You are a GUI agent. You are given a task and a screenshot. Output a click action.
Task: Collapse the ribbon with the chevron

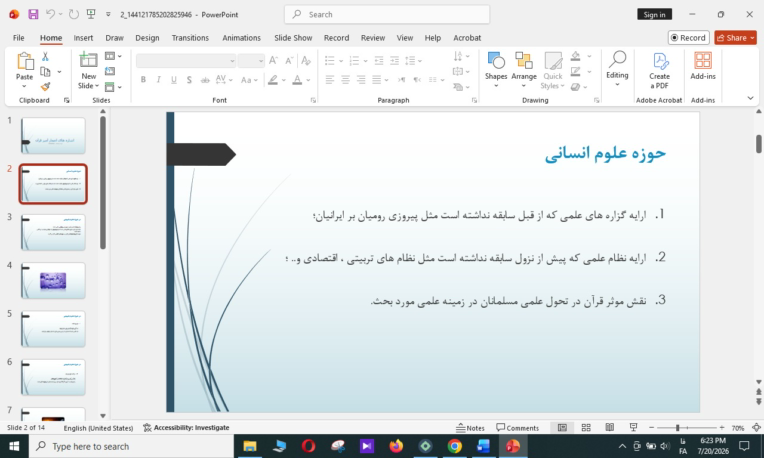pyautogui.click(x=750, y=98)
